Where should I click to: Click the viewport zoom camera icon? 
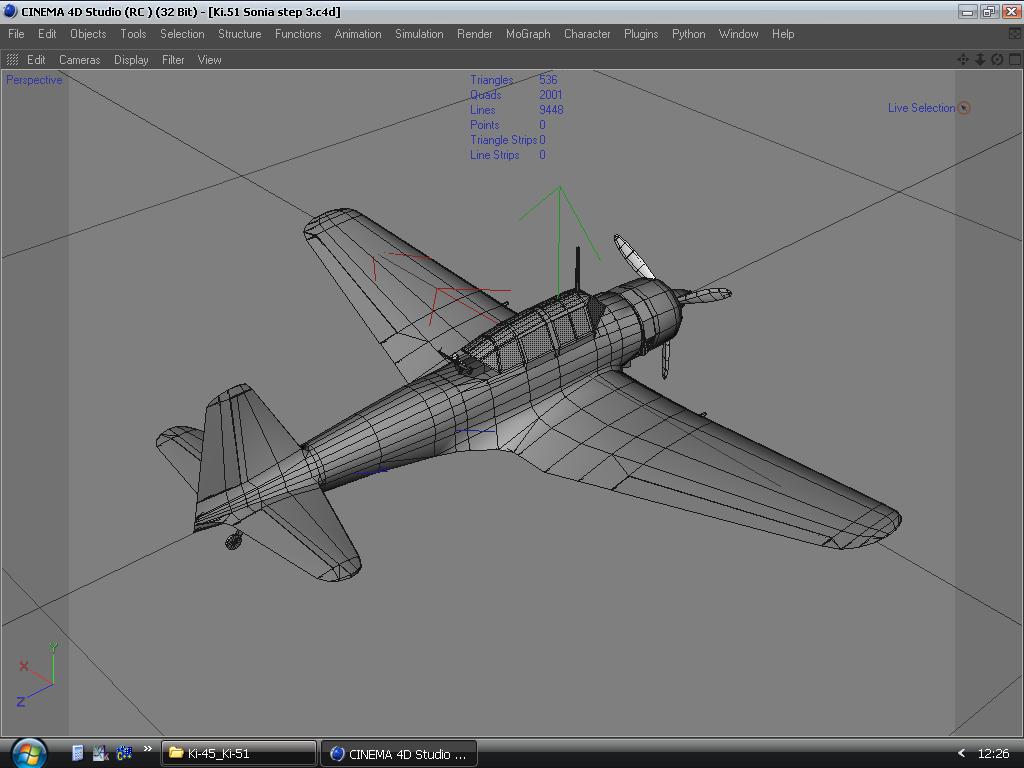click(x=980, y=60)
